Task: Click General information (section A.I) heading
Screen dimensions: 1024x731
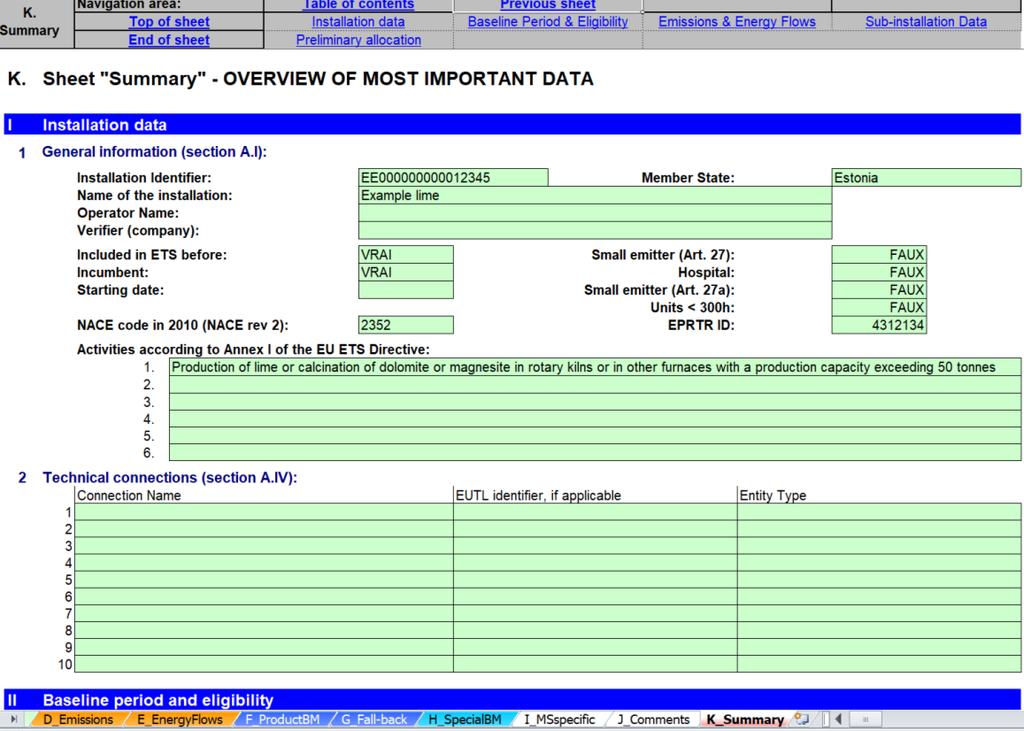Action: click(154, 152)
